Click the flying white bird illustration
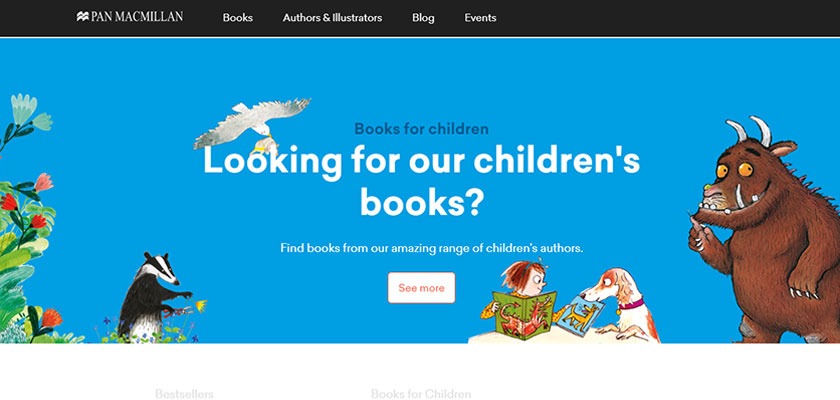This screenshot has width=840, height=400. tap(252, 126)
